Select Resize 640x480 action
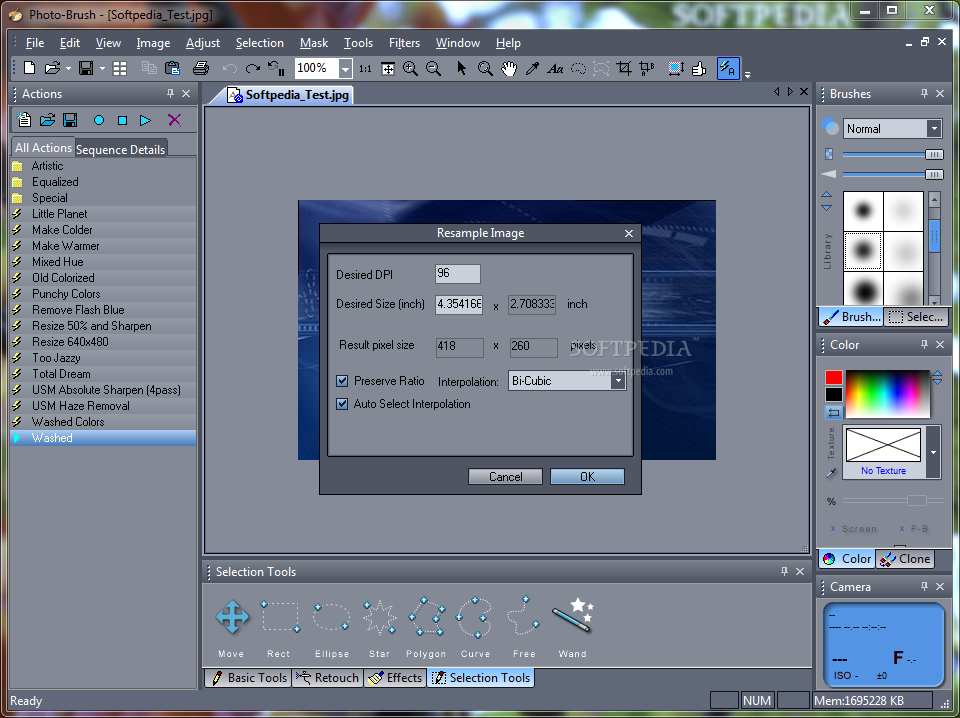This screenshot has height=718, width=960. coord(103,342)
